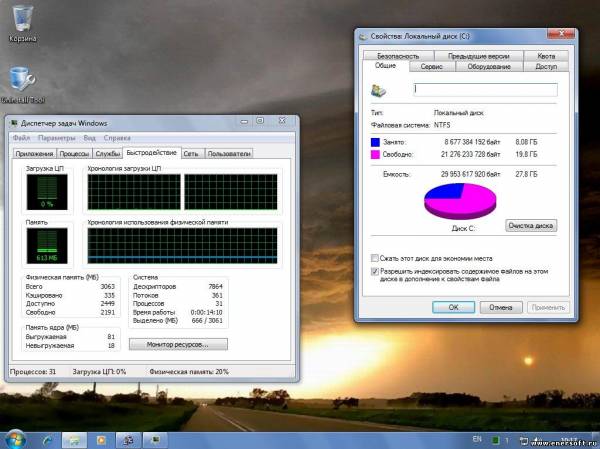Click the '29 953 617 920 байт' capacity value
This screenshot has height=449, width=600.
click(470, 174)
